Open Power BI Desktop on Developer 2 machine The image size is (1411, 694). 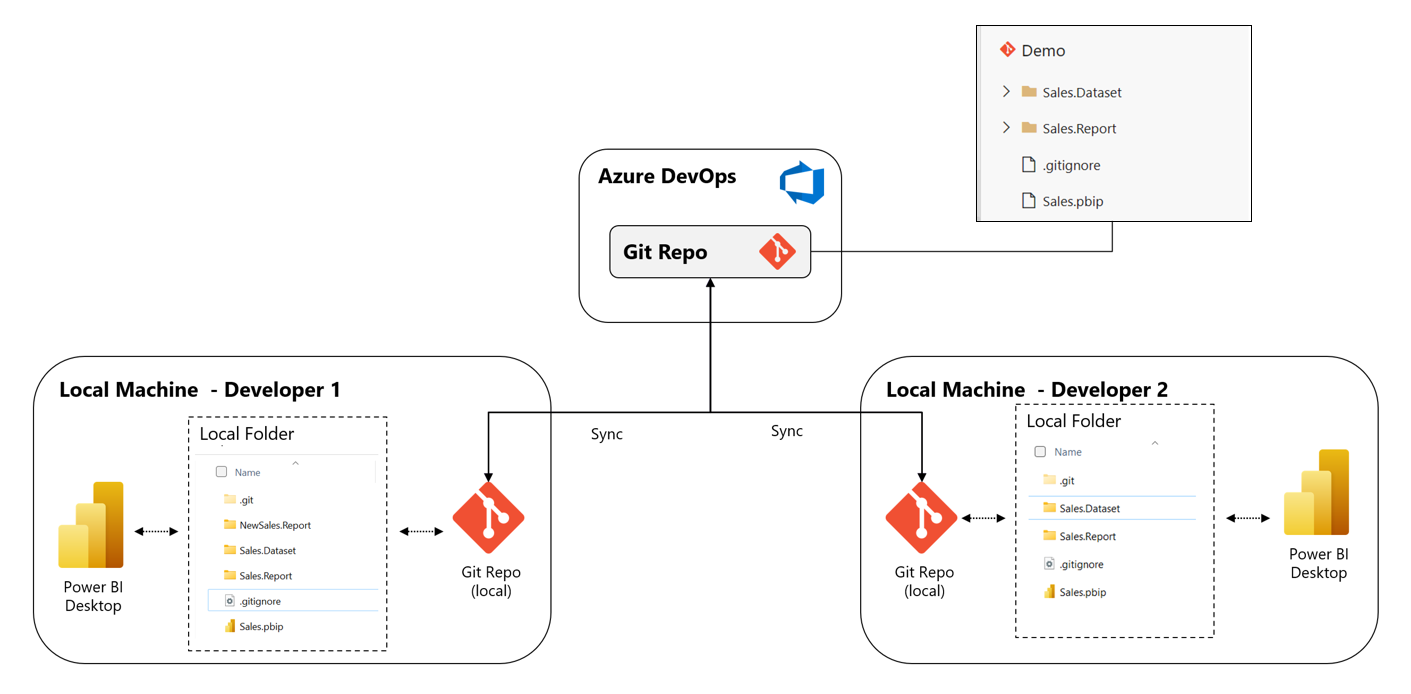coord(1317,493)
